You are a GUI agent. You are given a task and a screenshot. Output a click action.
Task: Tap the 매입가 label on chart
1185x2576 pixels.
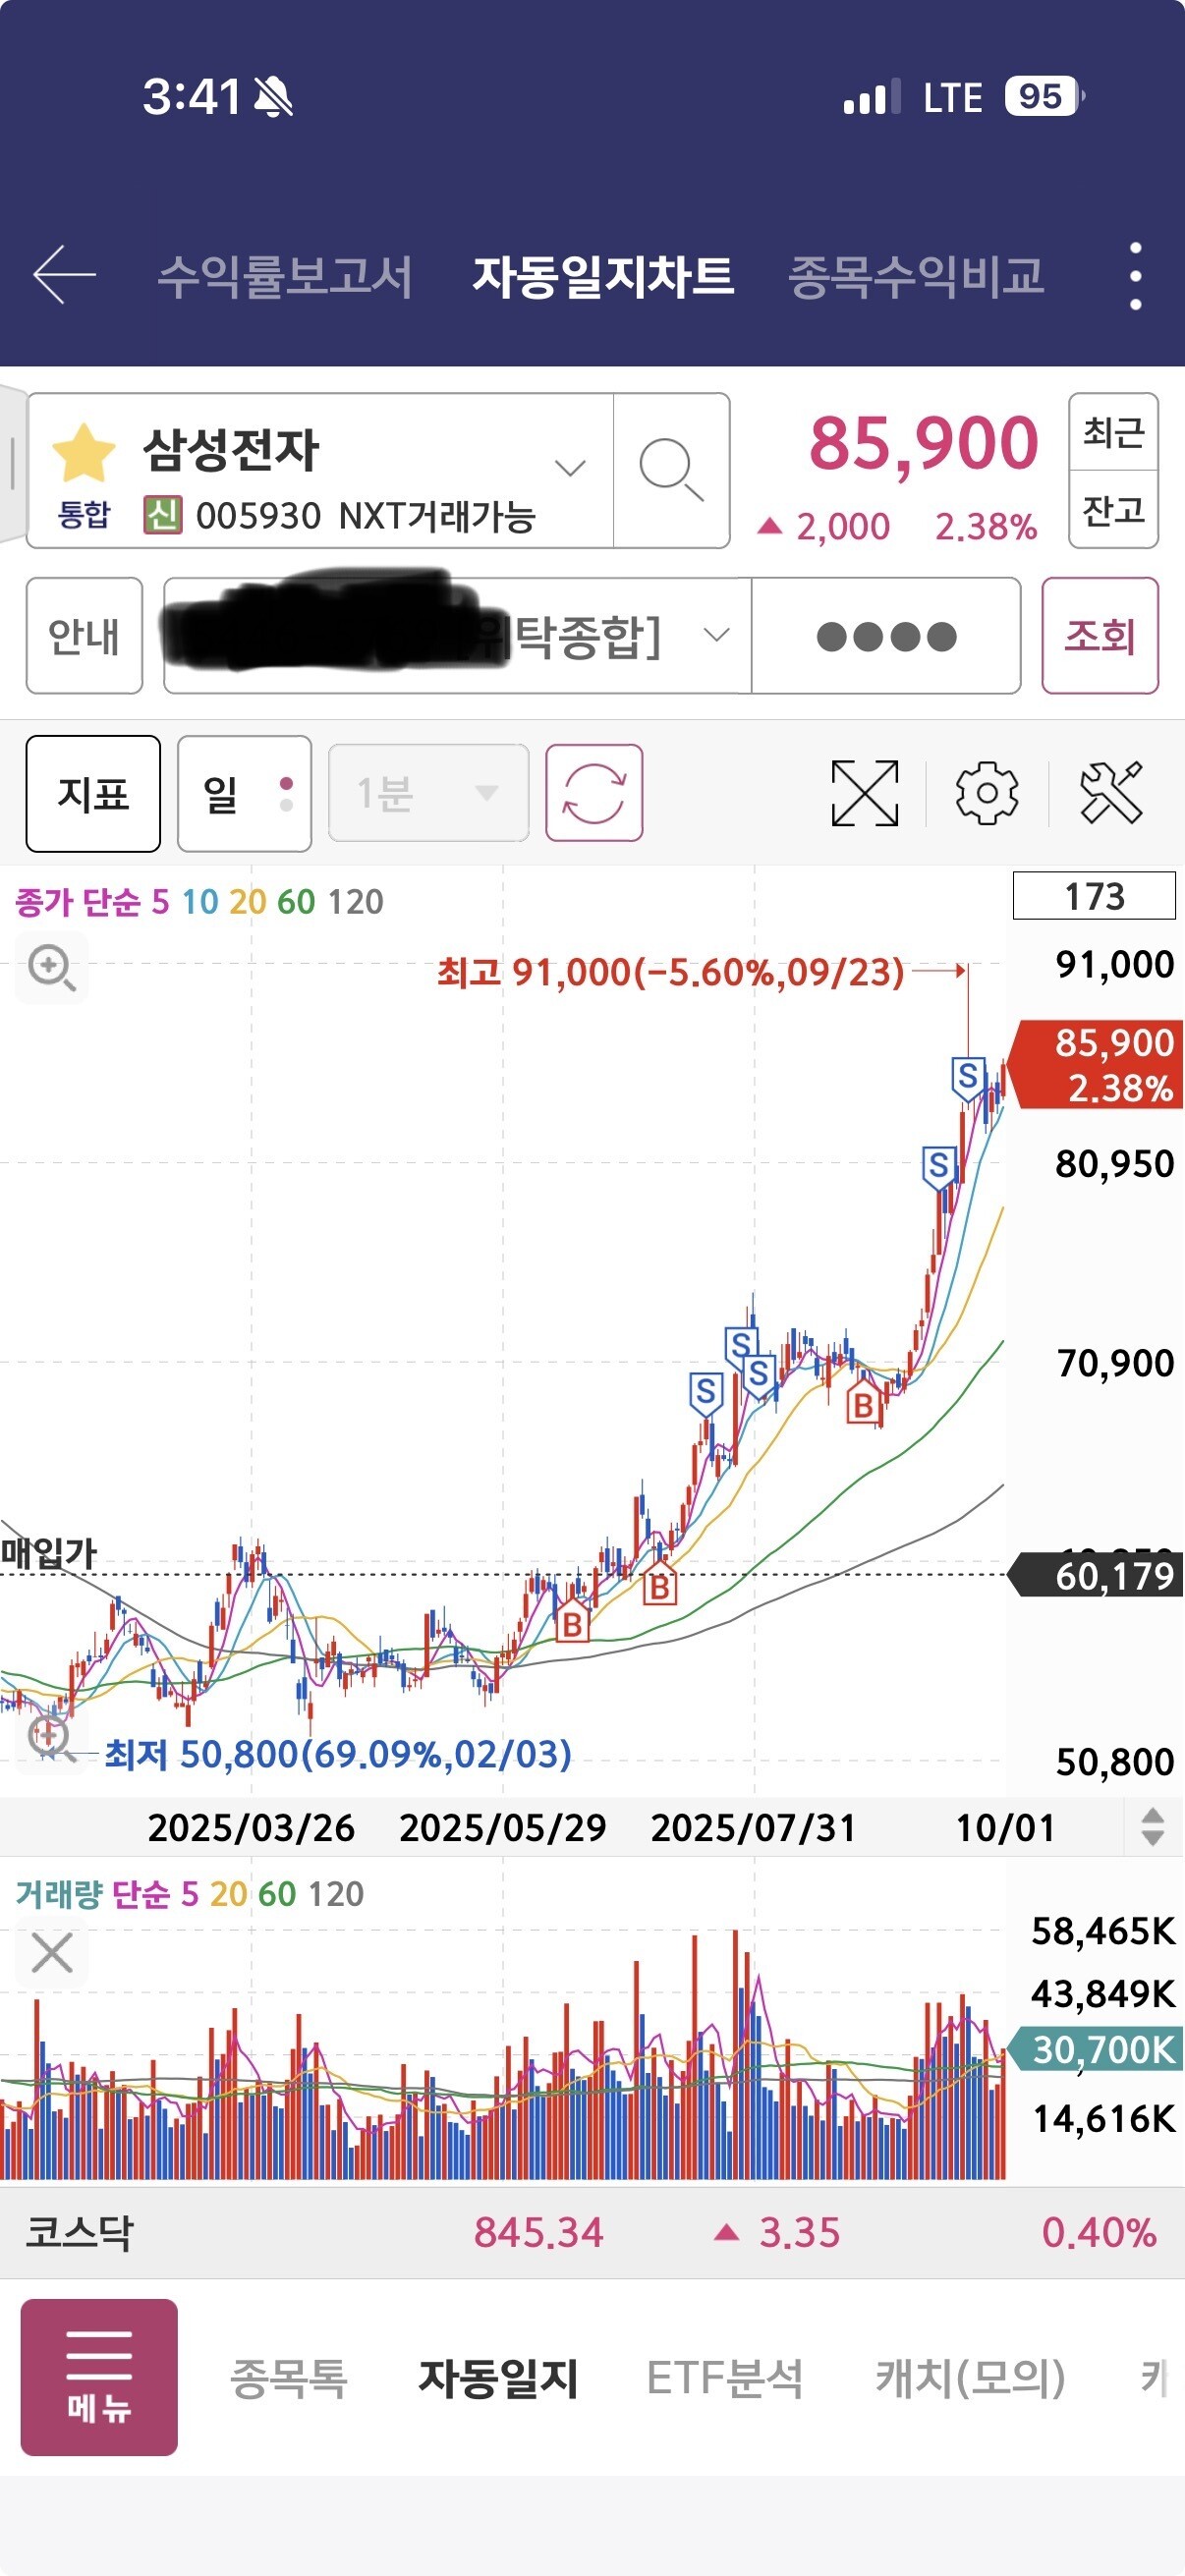click(x=49, y=1553)
